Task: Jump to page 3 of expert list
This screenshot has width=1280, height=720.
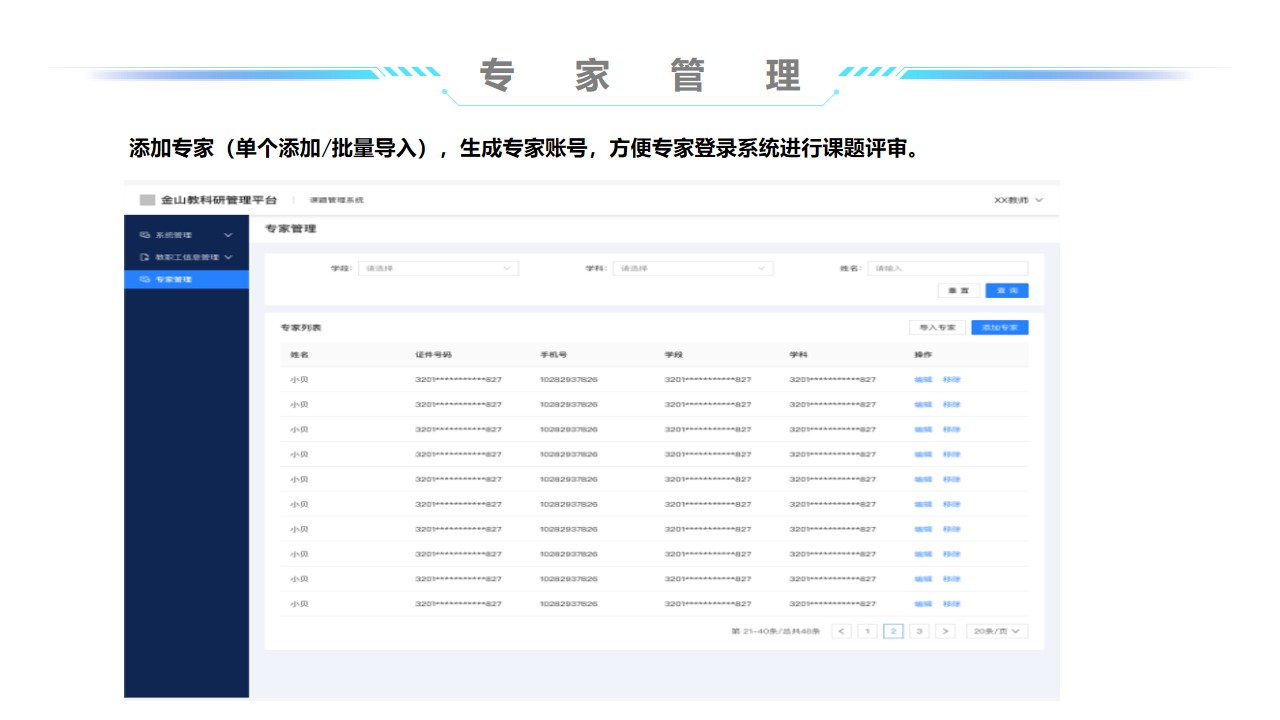Action: click(919, 631)
